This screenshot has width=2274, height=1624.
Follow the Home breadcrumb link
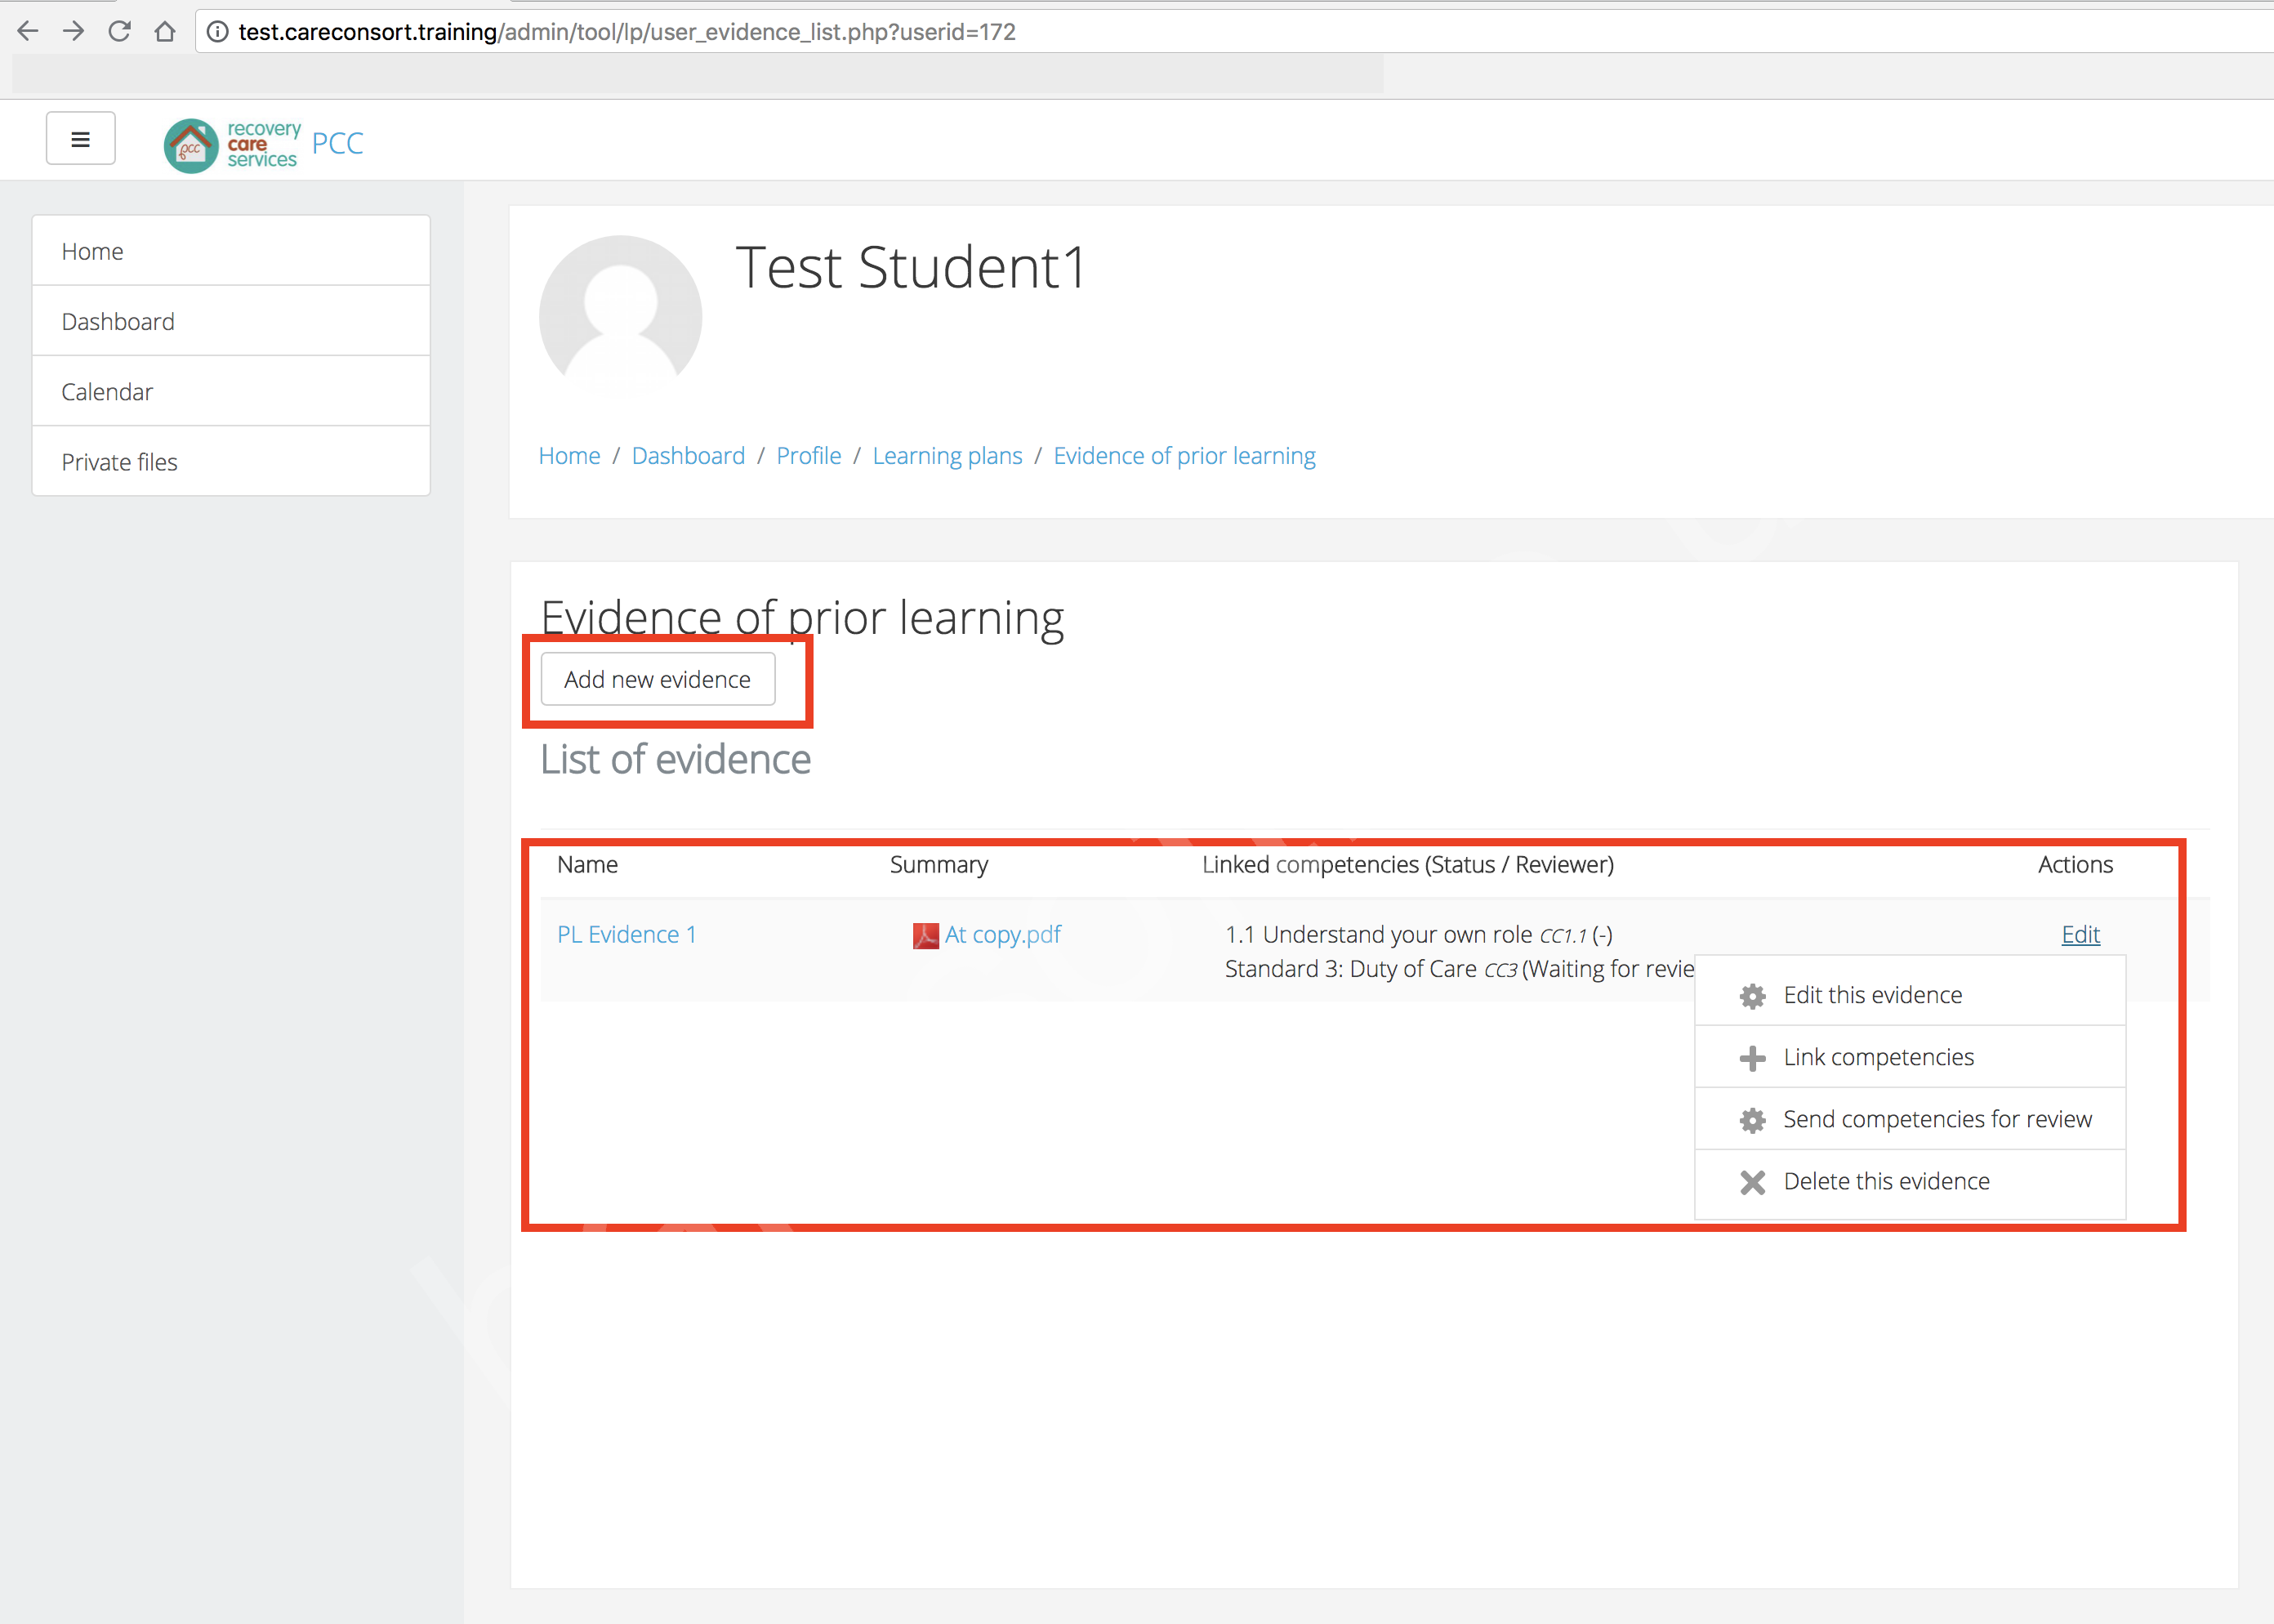[x=569, y=456]
